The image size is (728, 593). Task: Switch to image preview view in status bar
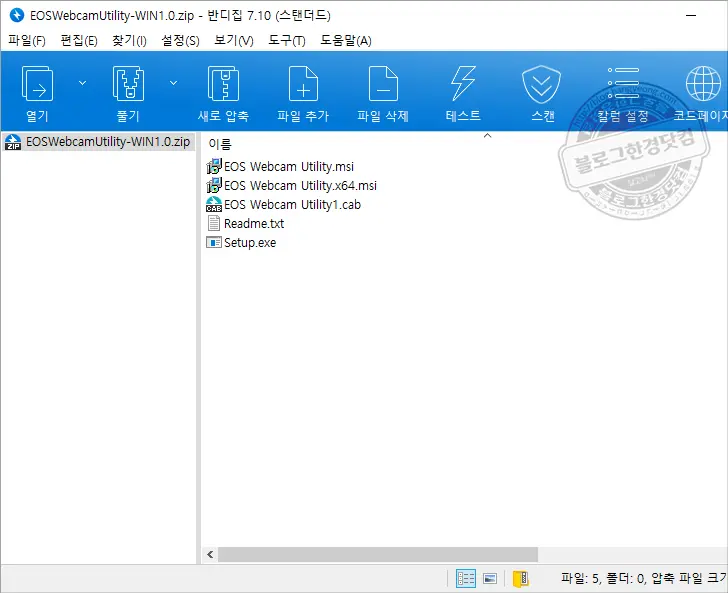[490, 579]
